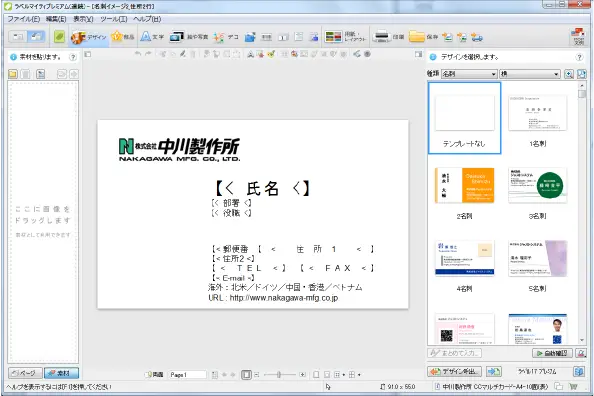The width and height of the screenshot is (594, 396).
Task: Select the 文字 text tool
Action: pos(152,37)
